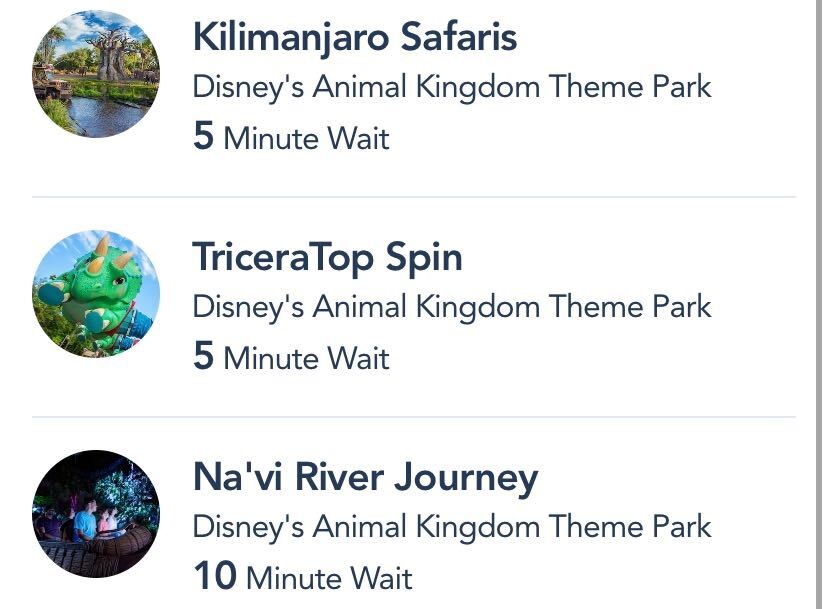Select the park name under Na'vi River Journey

[451, 527]
